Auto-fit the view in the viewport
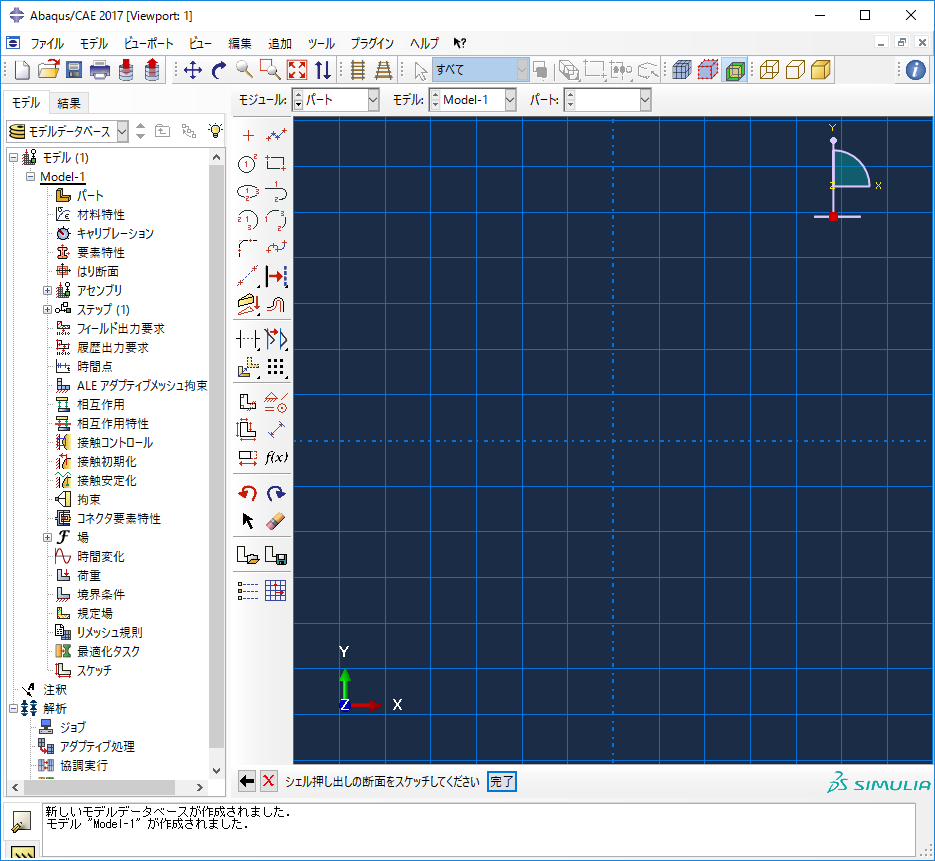 (x=297, y=70)
